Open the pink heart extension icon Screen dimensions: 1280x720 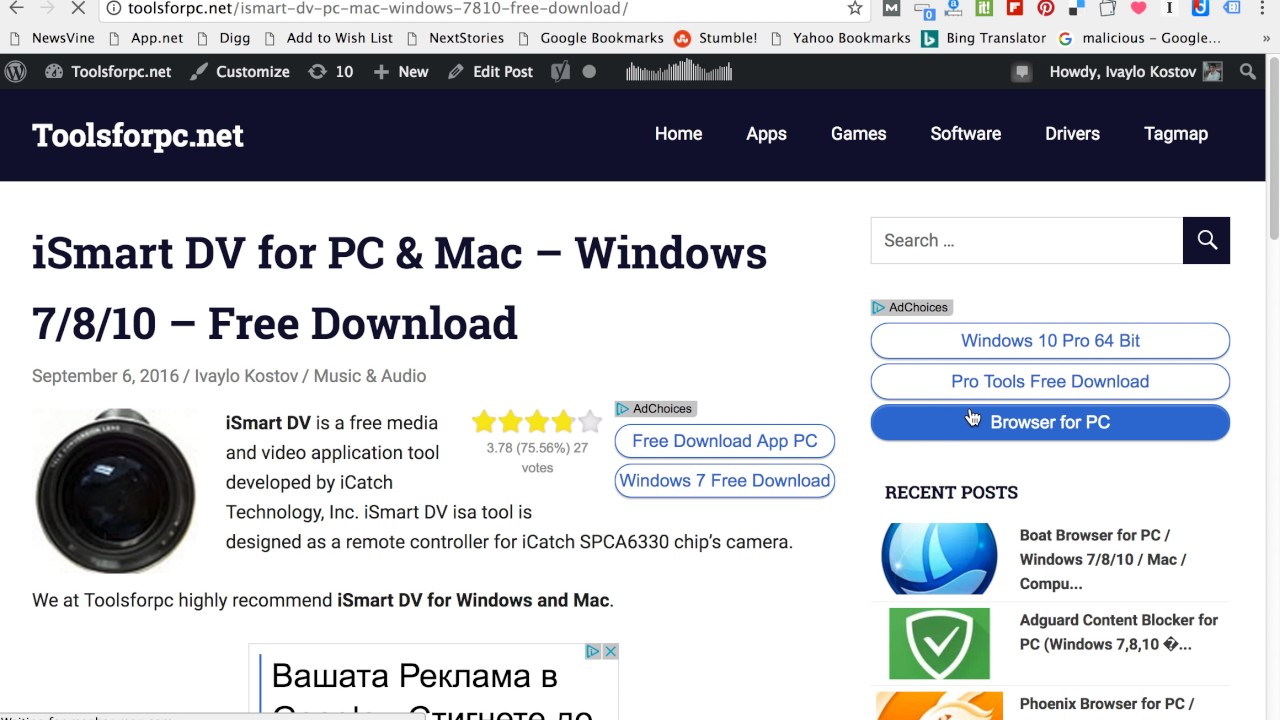1138,8
